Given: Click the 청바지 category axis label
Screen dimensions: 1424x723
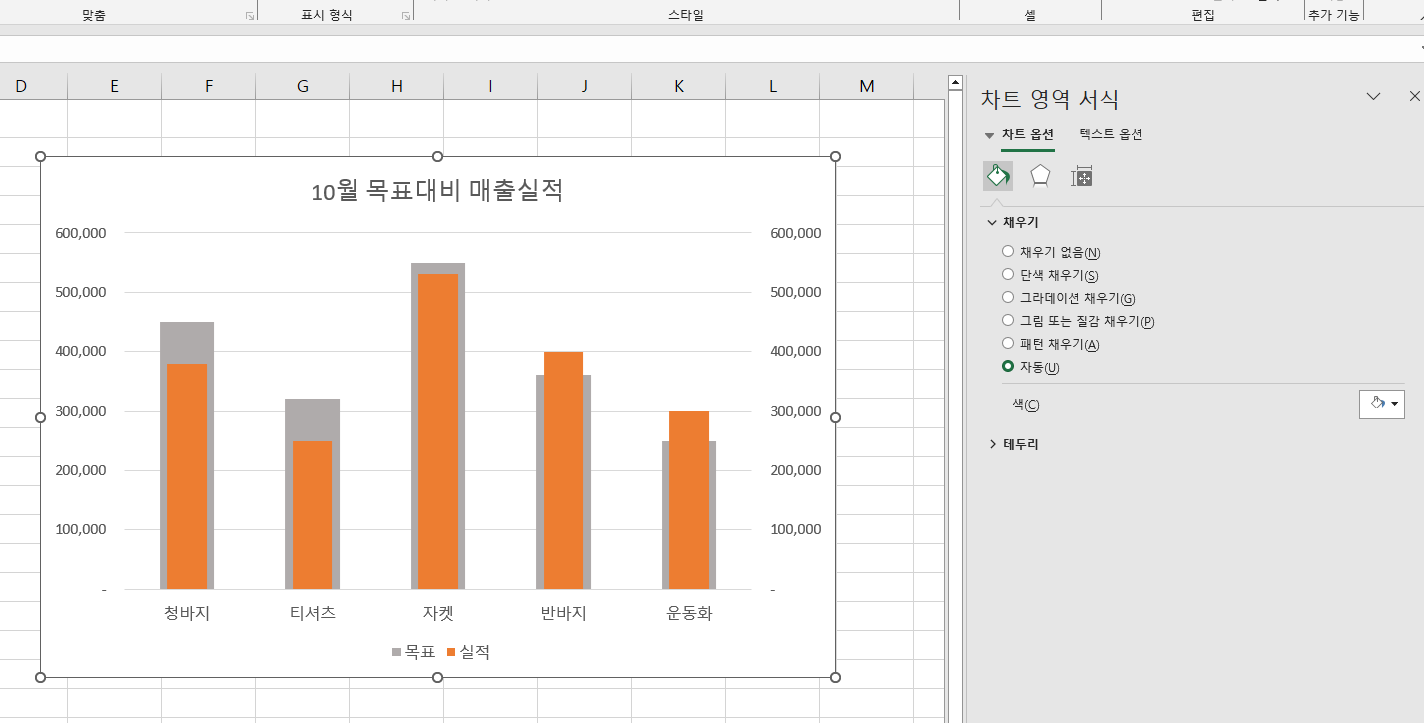Looking at the screenshot, I should coord(187,613).
